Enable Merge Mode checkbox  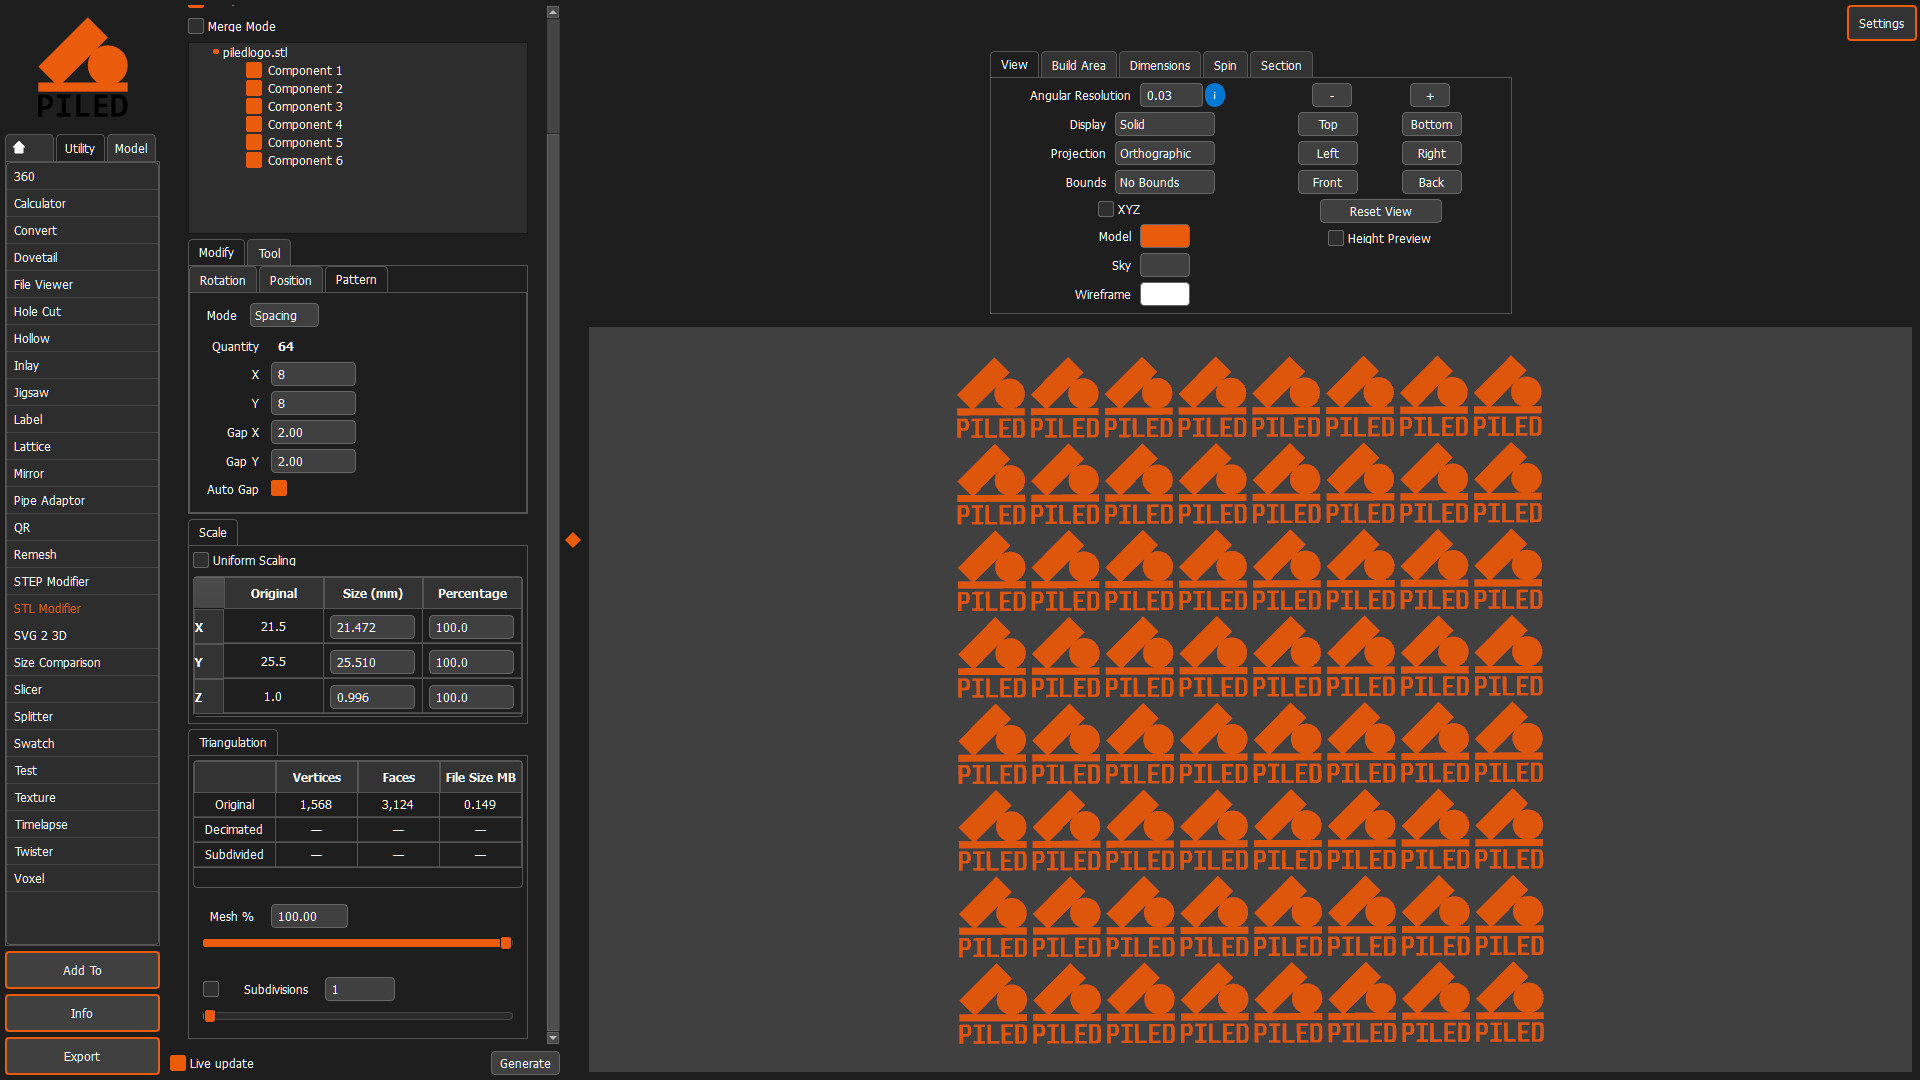tap(196, 26)
